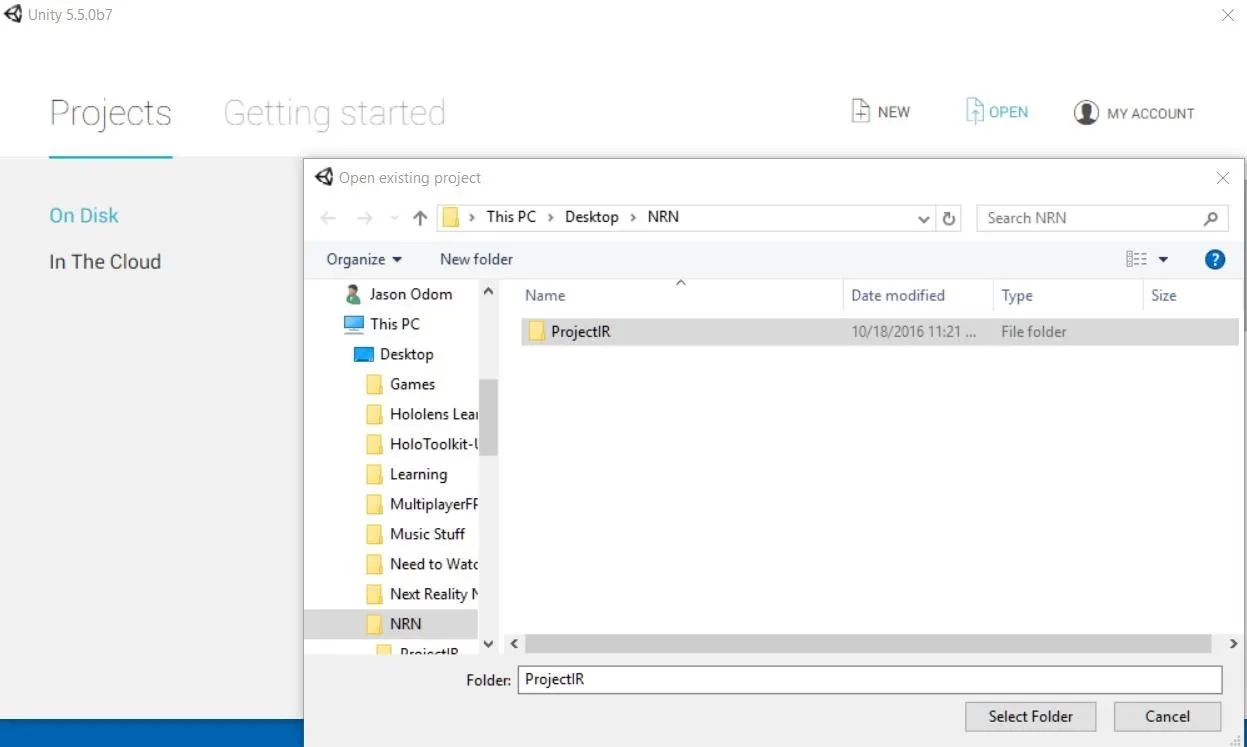
Task: Expand chevron after This PC in path
Action: [551, 217]
